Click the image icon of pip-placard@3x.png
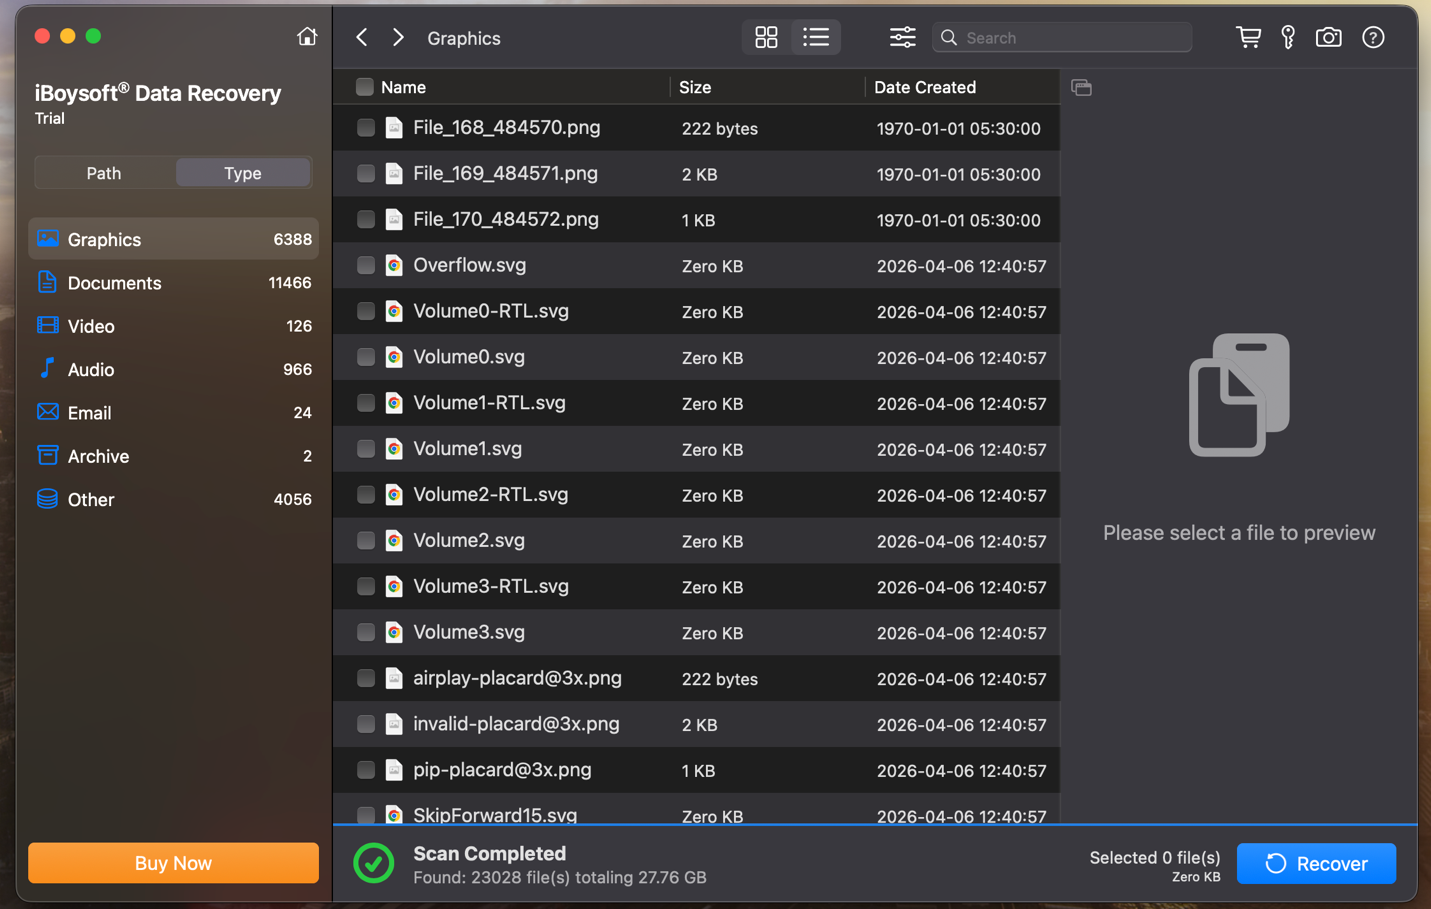1431x909 pixels. [x=394, y=770]
